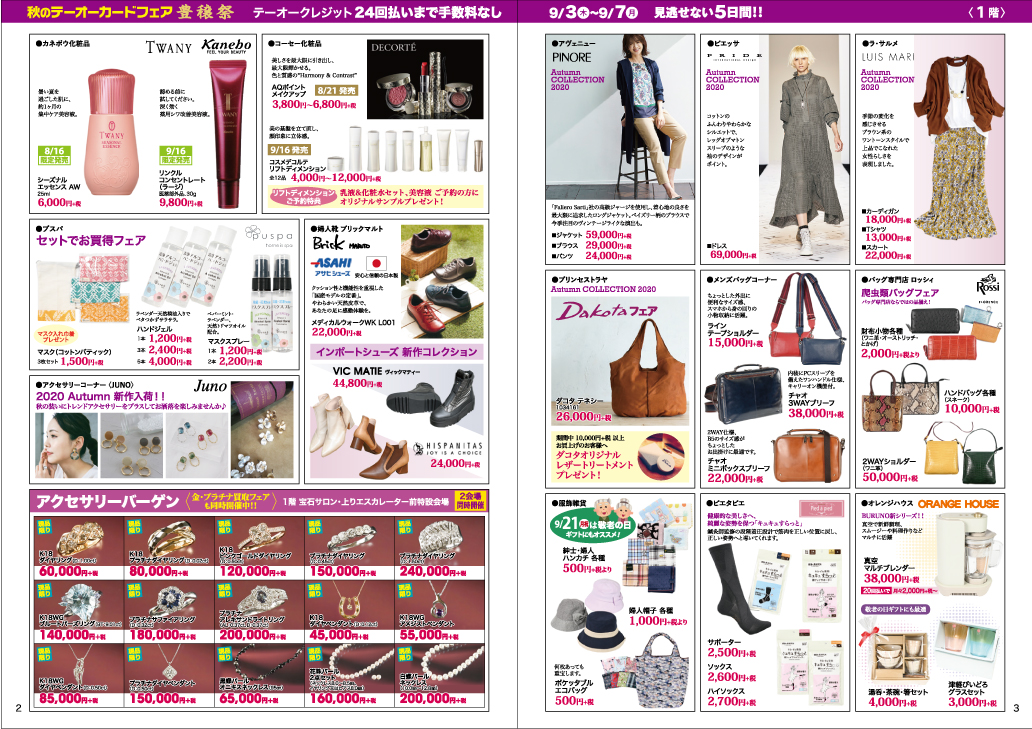This screenshot has width=1032, height=729.
Task: Click the 2WAYショルダー 50,000円+税 price
Action: (x=890, y=478)
